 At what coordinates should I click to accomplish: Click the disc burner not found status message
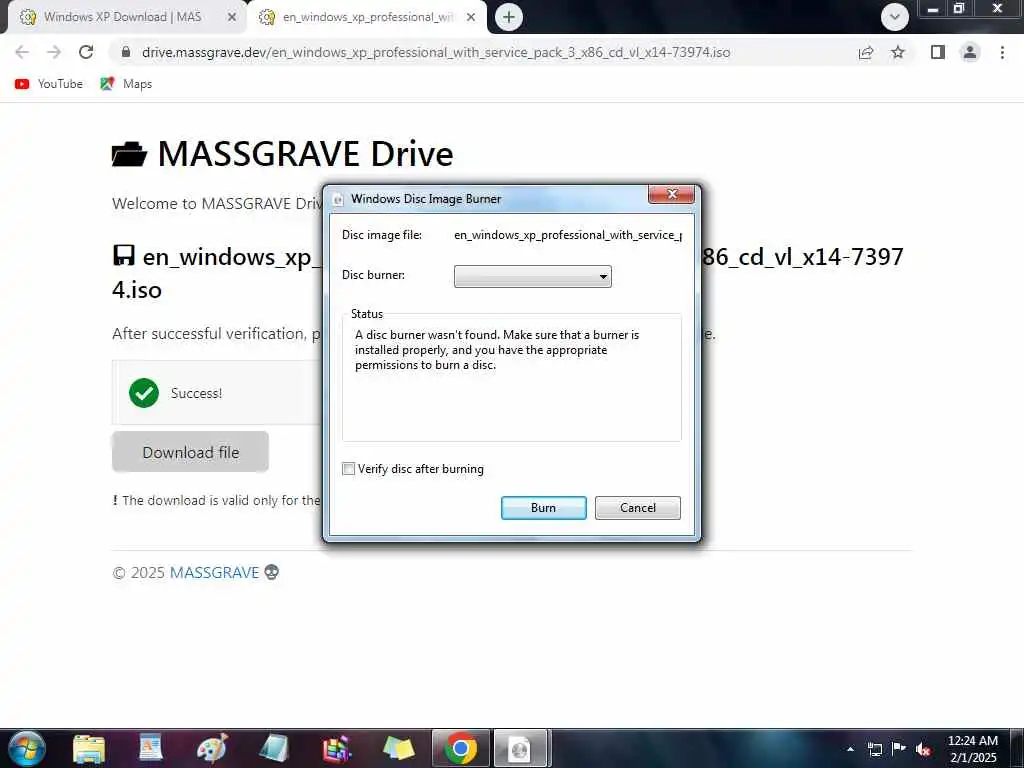(497, 350)
